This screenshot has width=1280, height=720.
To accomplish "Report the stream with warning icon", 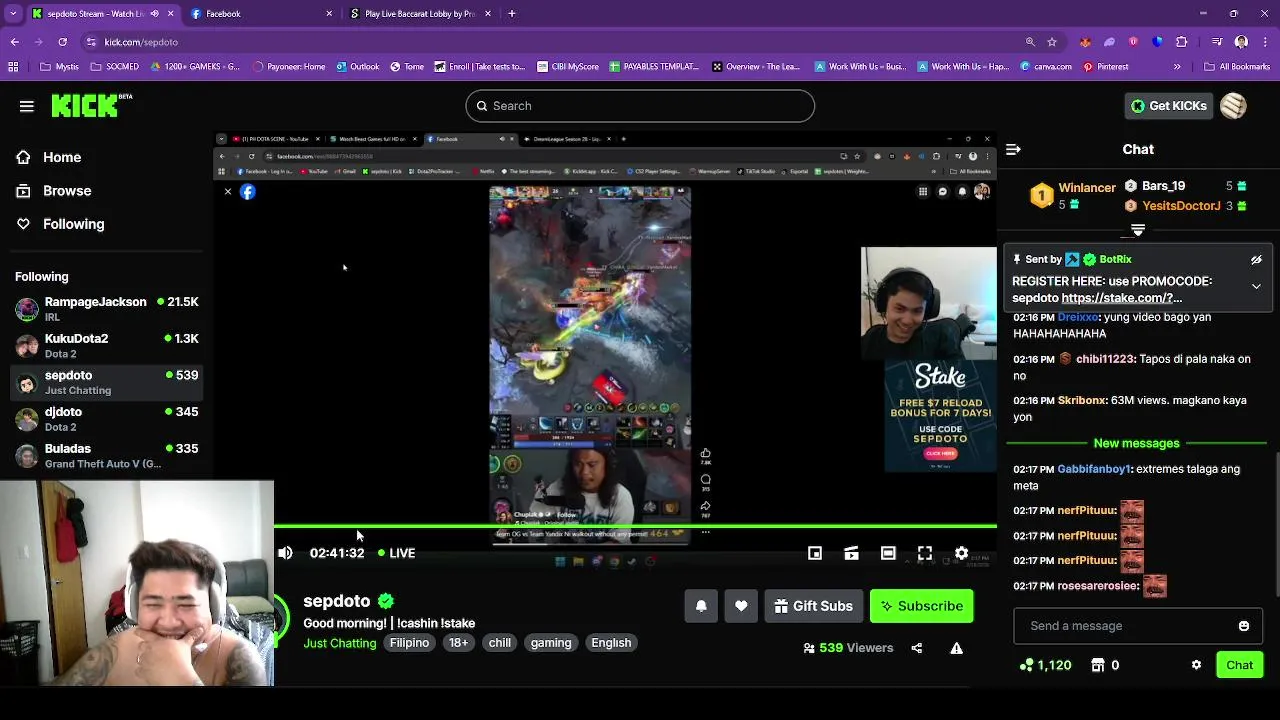I will (x=957, y=648).
